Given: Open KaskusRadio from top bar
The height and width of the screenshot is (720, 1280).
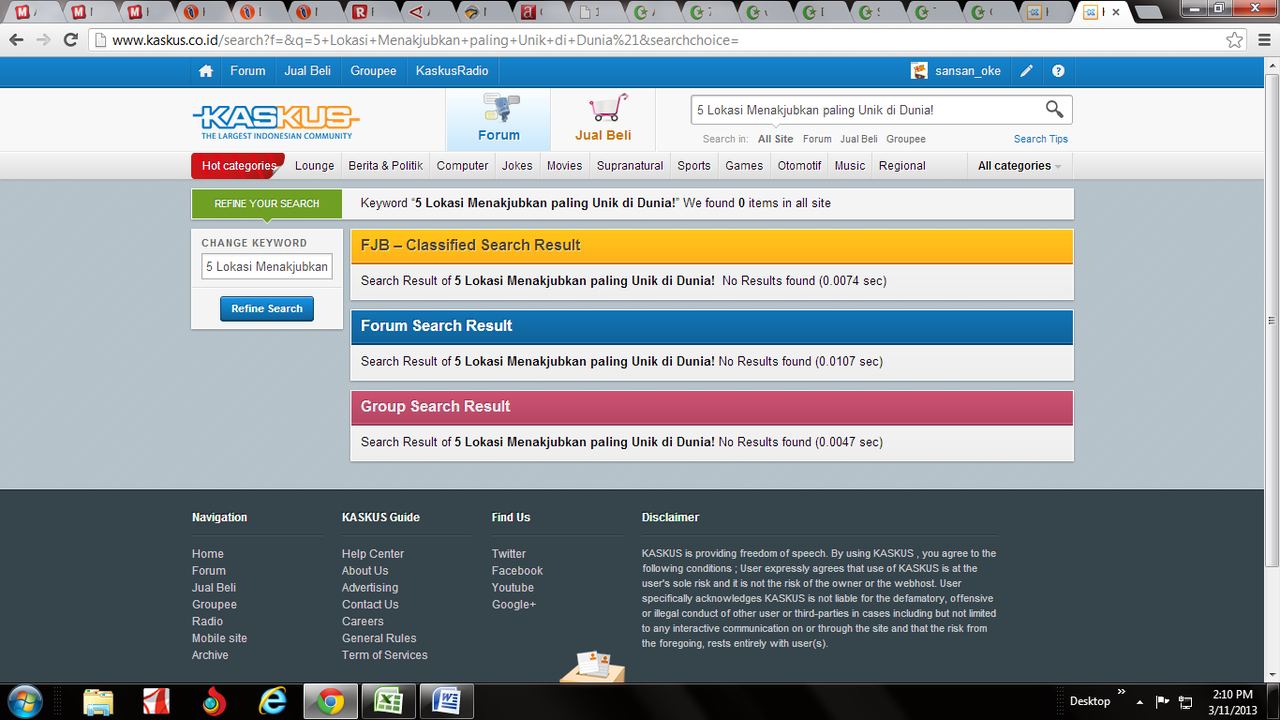Looking at the screenshot, I should (452, 71).
